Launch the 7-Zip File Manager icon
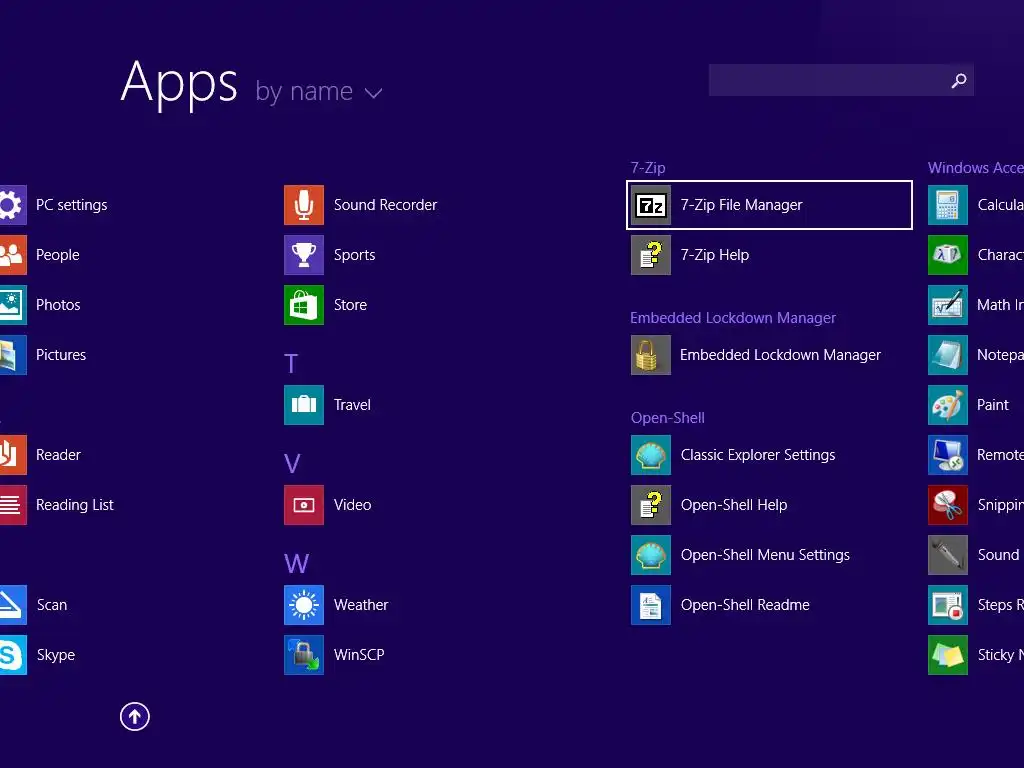 coord(650,205)
